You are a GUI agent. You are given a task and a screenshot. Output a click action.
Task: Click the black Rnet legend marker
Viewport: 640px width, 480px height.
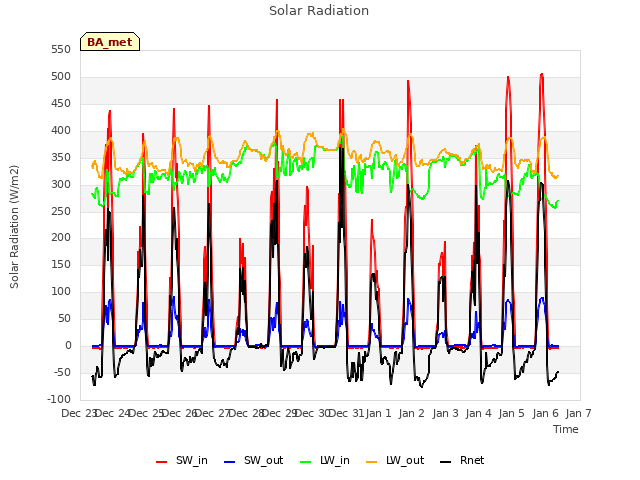coord(446,462)
